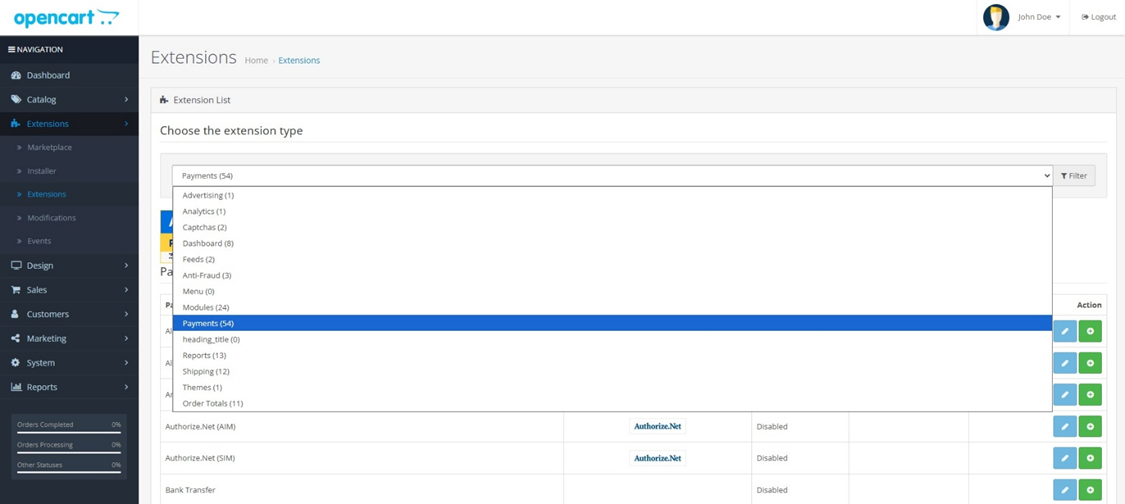Choose Anti-Fraud (3) from the list
The image size is (1125, 504).
pos(612,275)
